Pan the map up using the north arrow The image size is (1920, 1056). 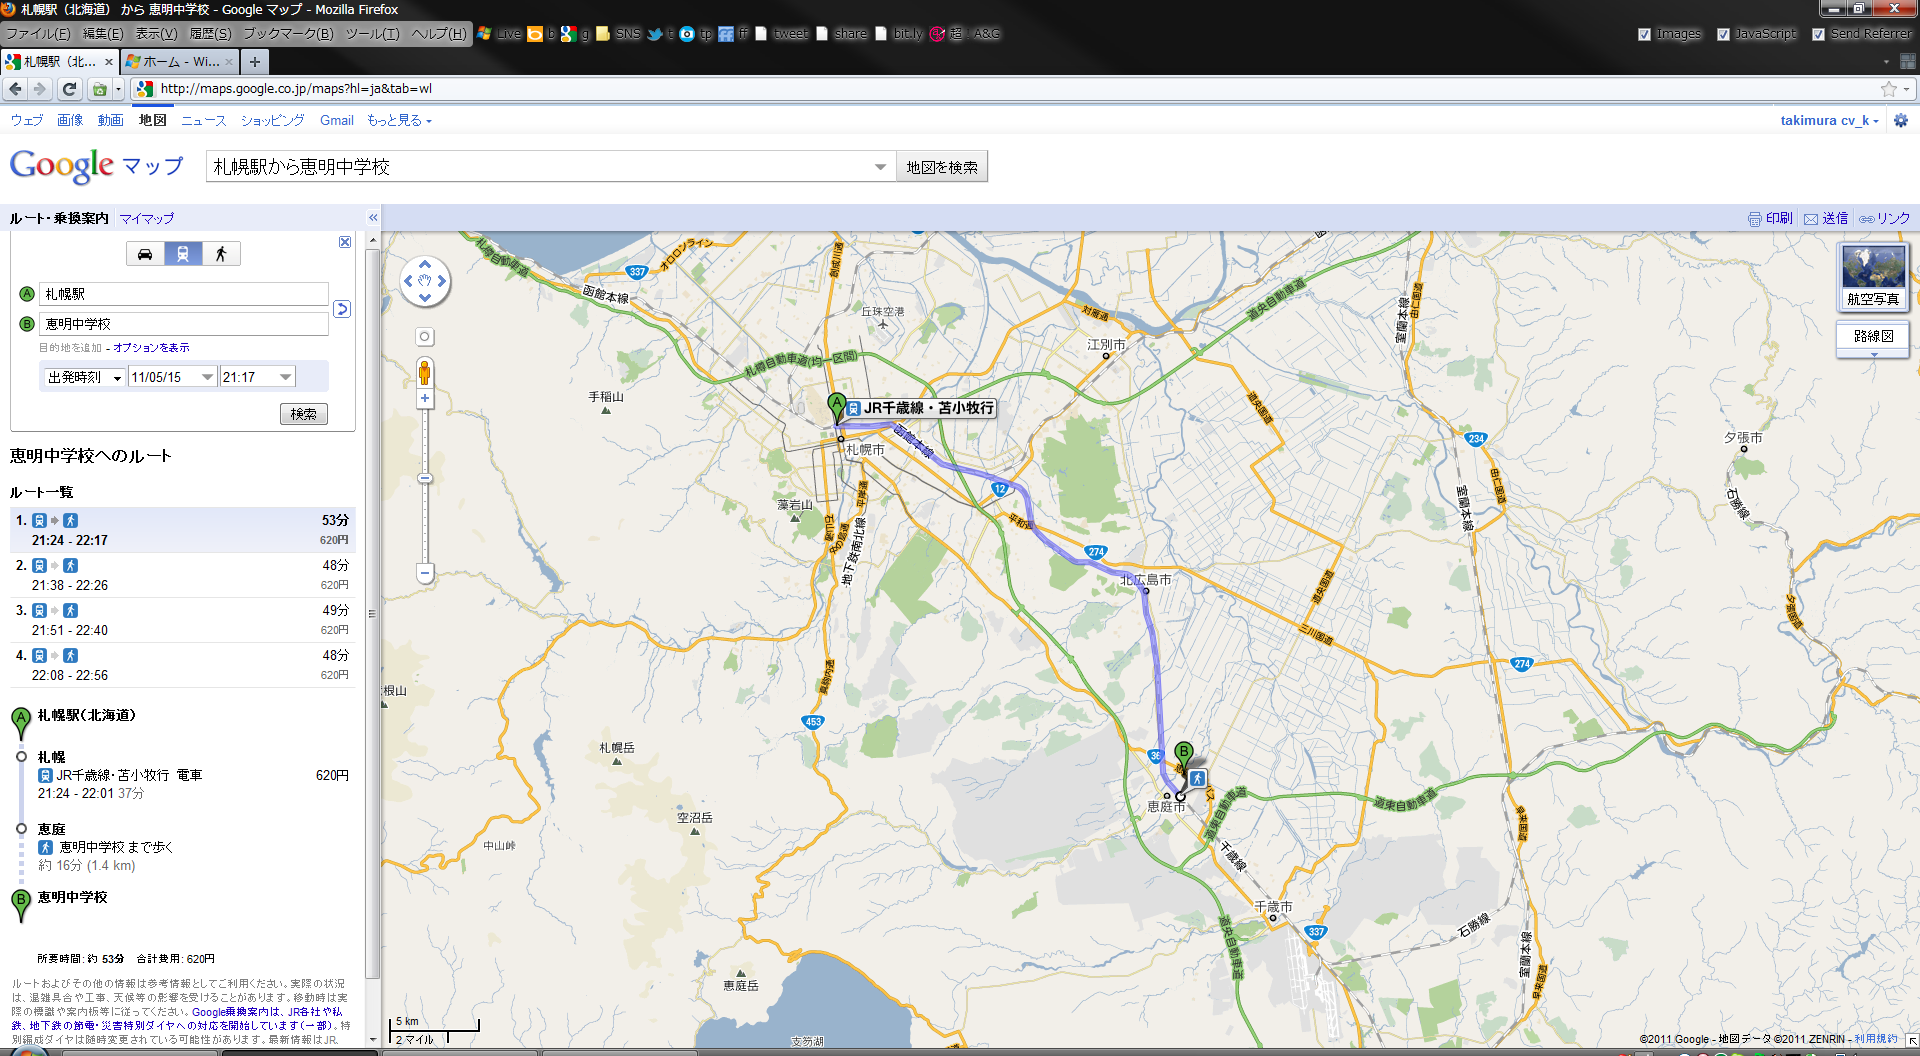coord(425,265)
